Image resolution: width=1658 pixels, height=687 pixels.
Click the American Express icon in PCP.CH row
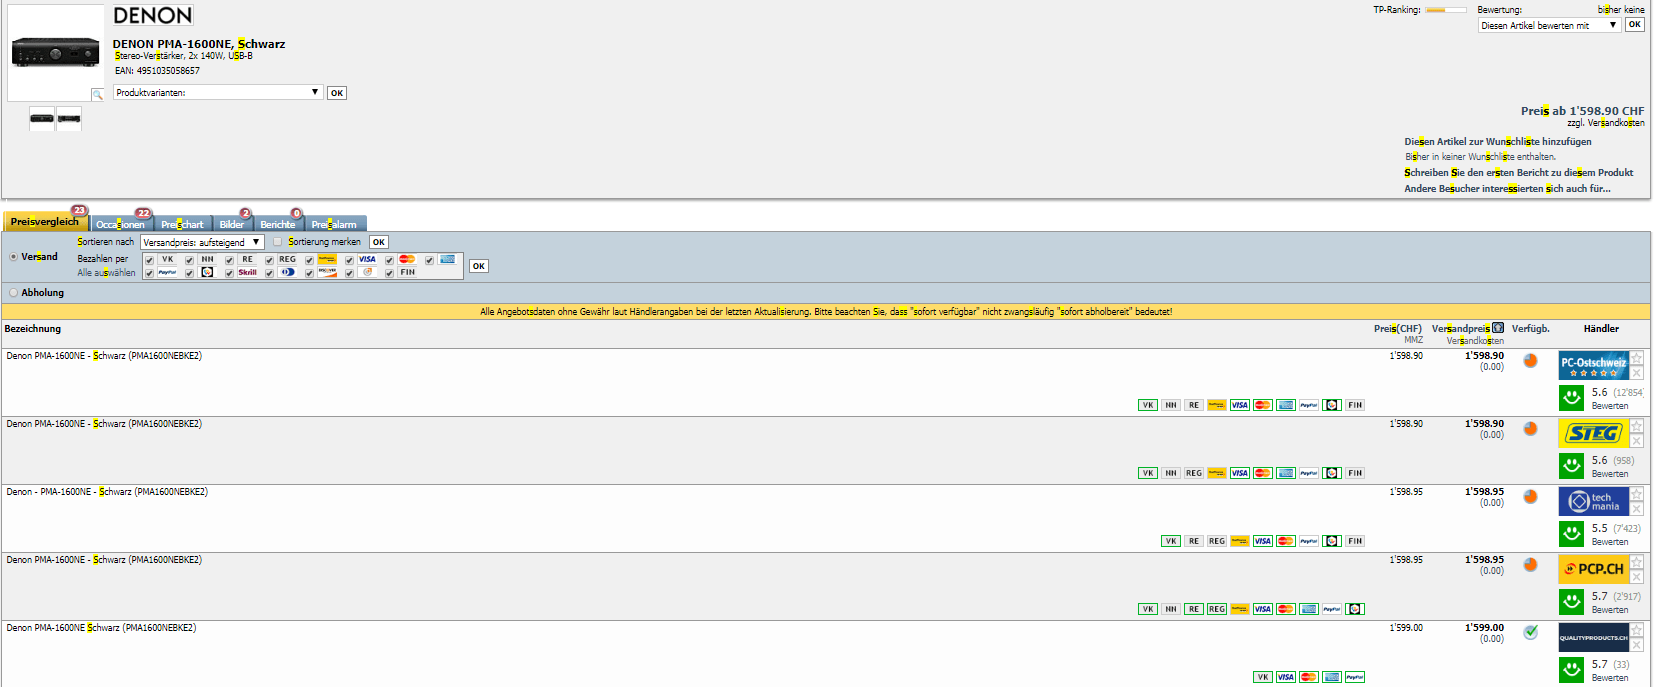coord(1309,609)
